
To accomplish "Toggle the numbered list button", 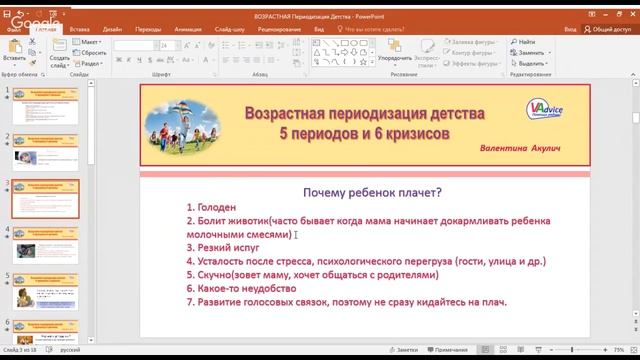I will click(x=242, y=45).
